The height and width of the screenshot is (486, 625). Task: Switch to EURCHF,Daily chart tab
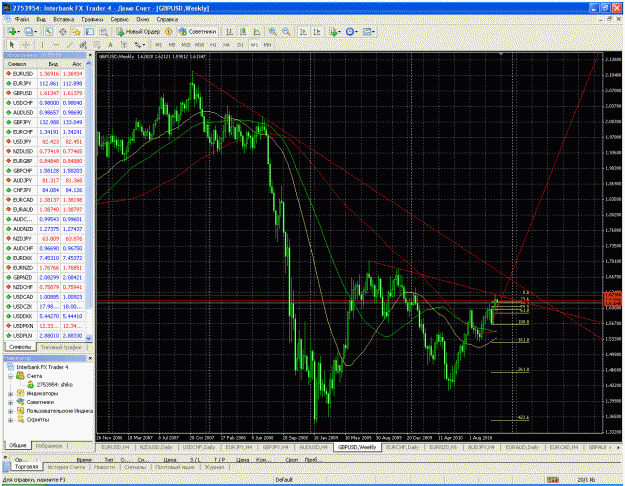click(x=403, y=447)
